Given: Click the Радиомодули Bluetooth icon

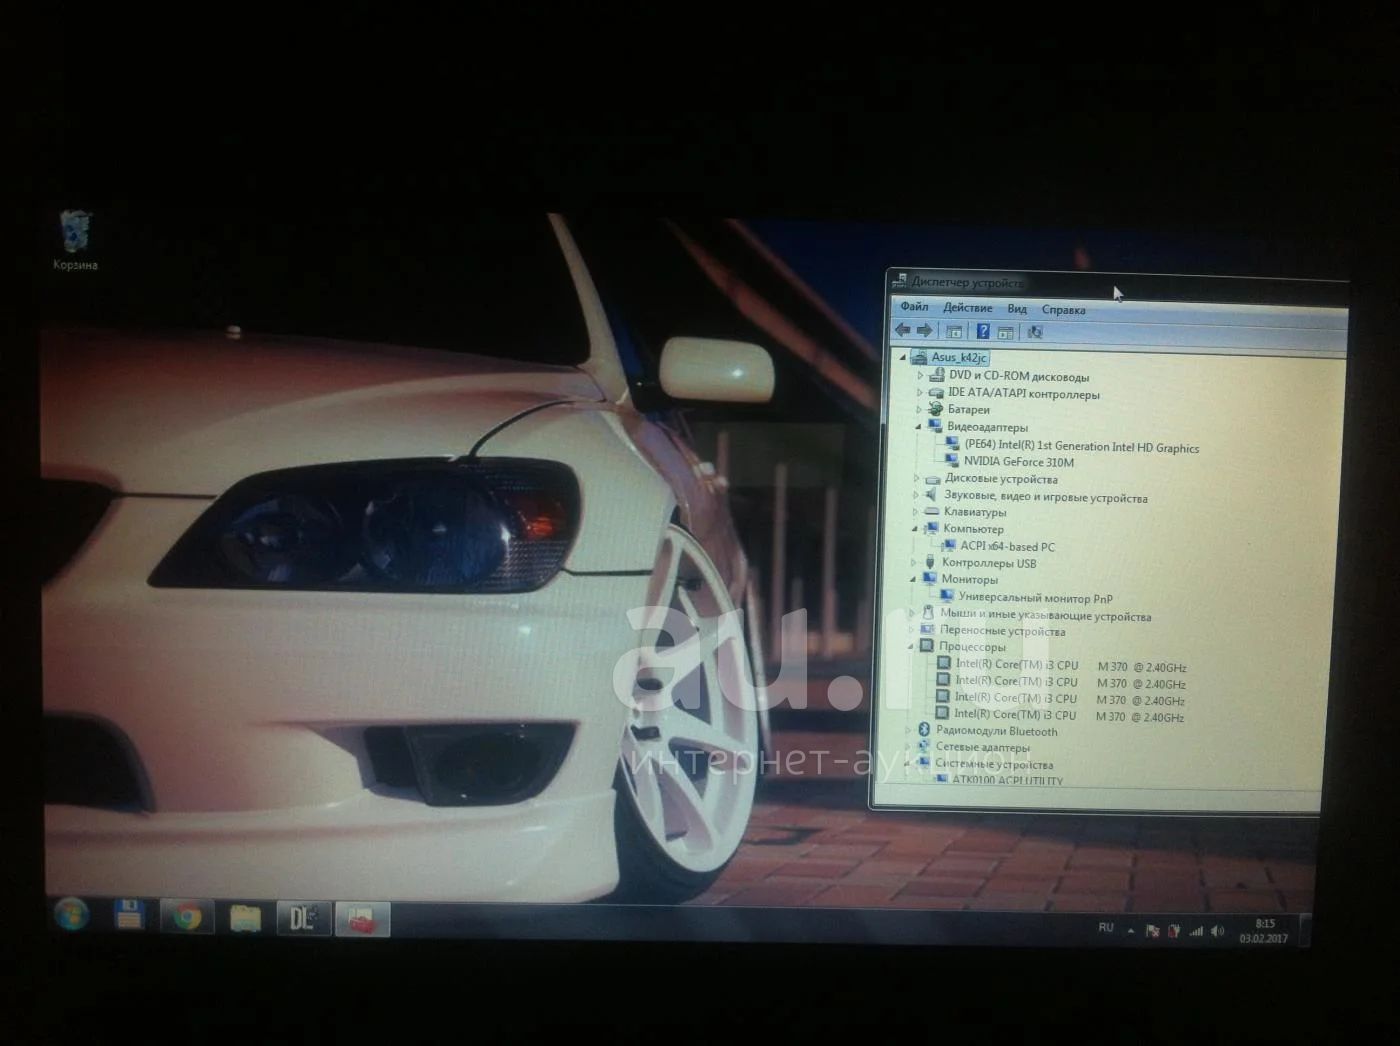Looking at the screenshot, I should (x=924, y=730).
